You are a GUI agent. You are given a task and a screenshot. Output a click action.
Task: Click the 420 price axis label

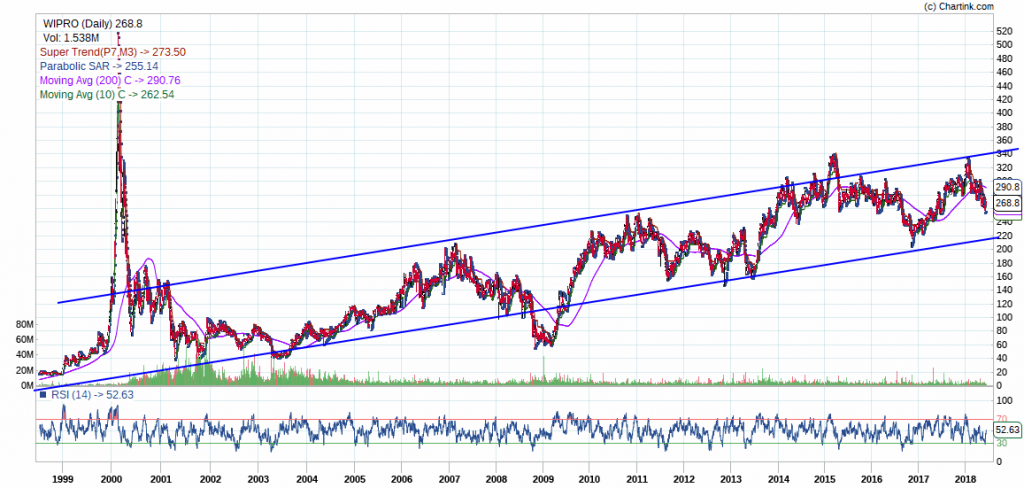point(1003,99)
